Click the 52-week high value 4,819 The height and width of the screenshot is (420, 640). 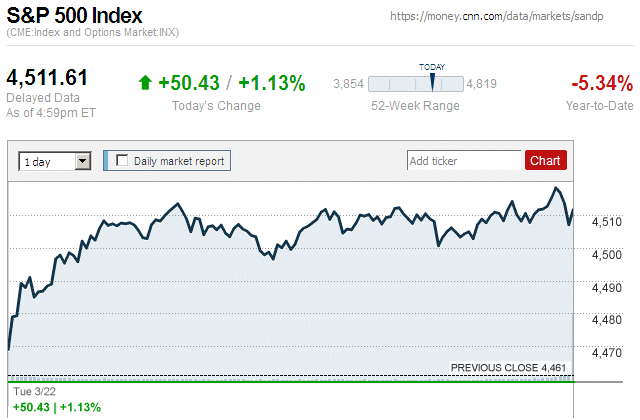coord(482,83)
